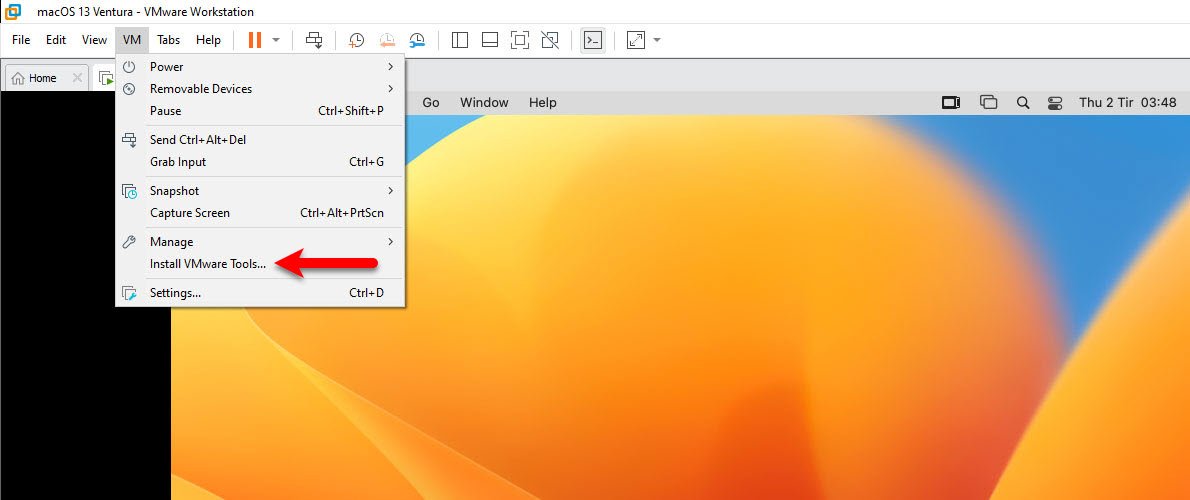Click the date and time Thu 2 Tir 03:48
The width and height of the screenshot is (1190, 500).
click(x=1128, y=102)
